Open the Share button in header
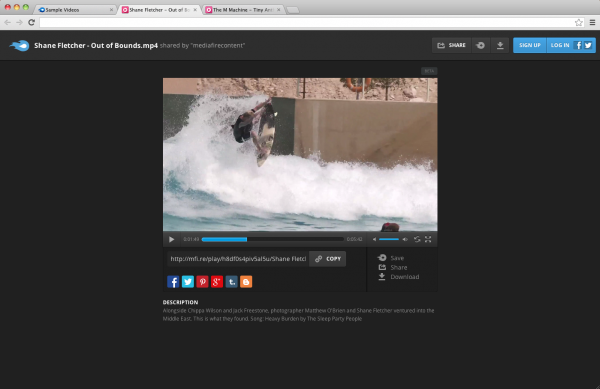 452,45
